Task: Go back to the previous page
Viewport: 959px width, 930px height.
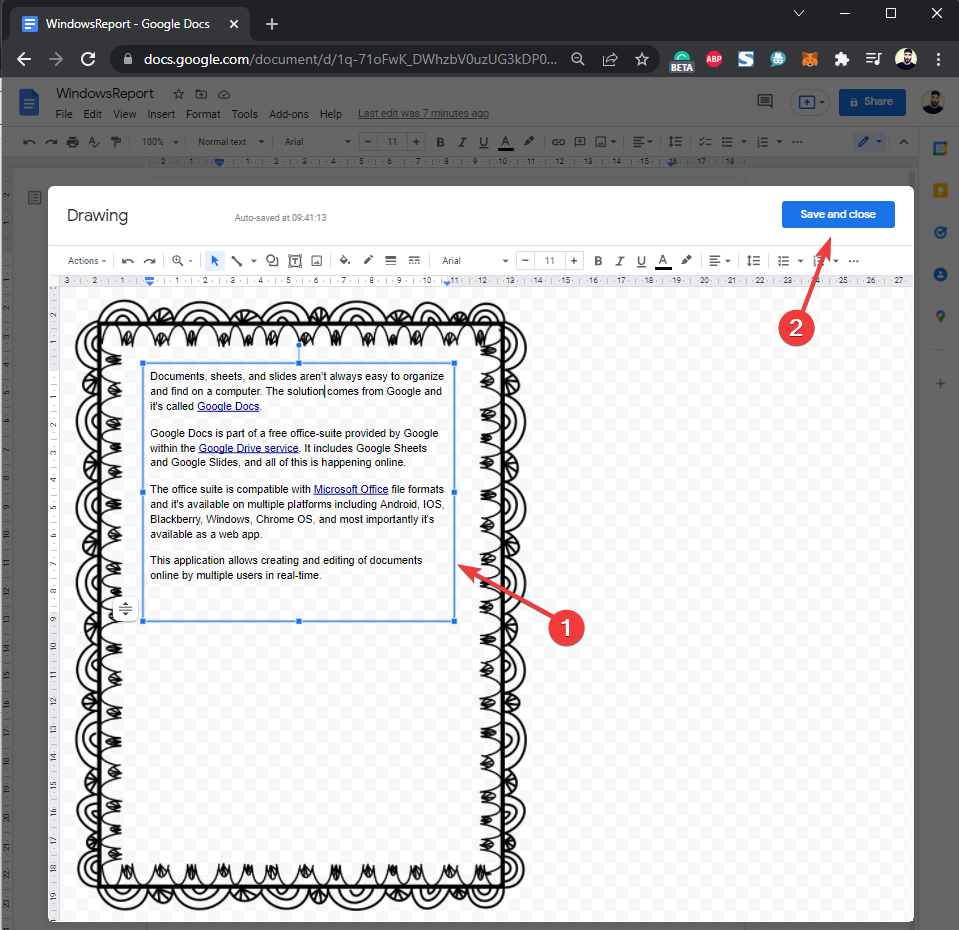Action: [x=24, y=59]
